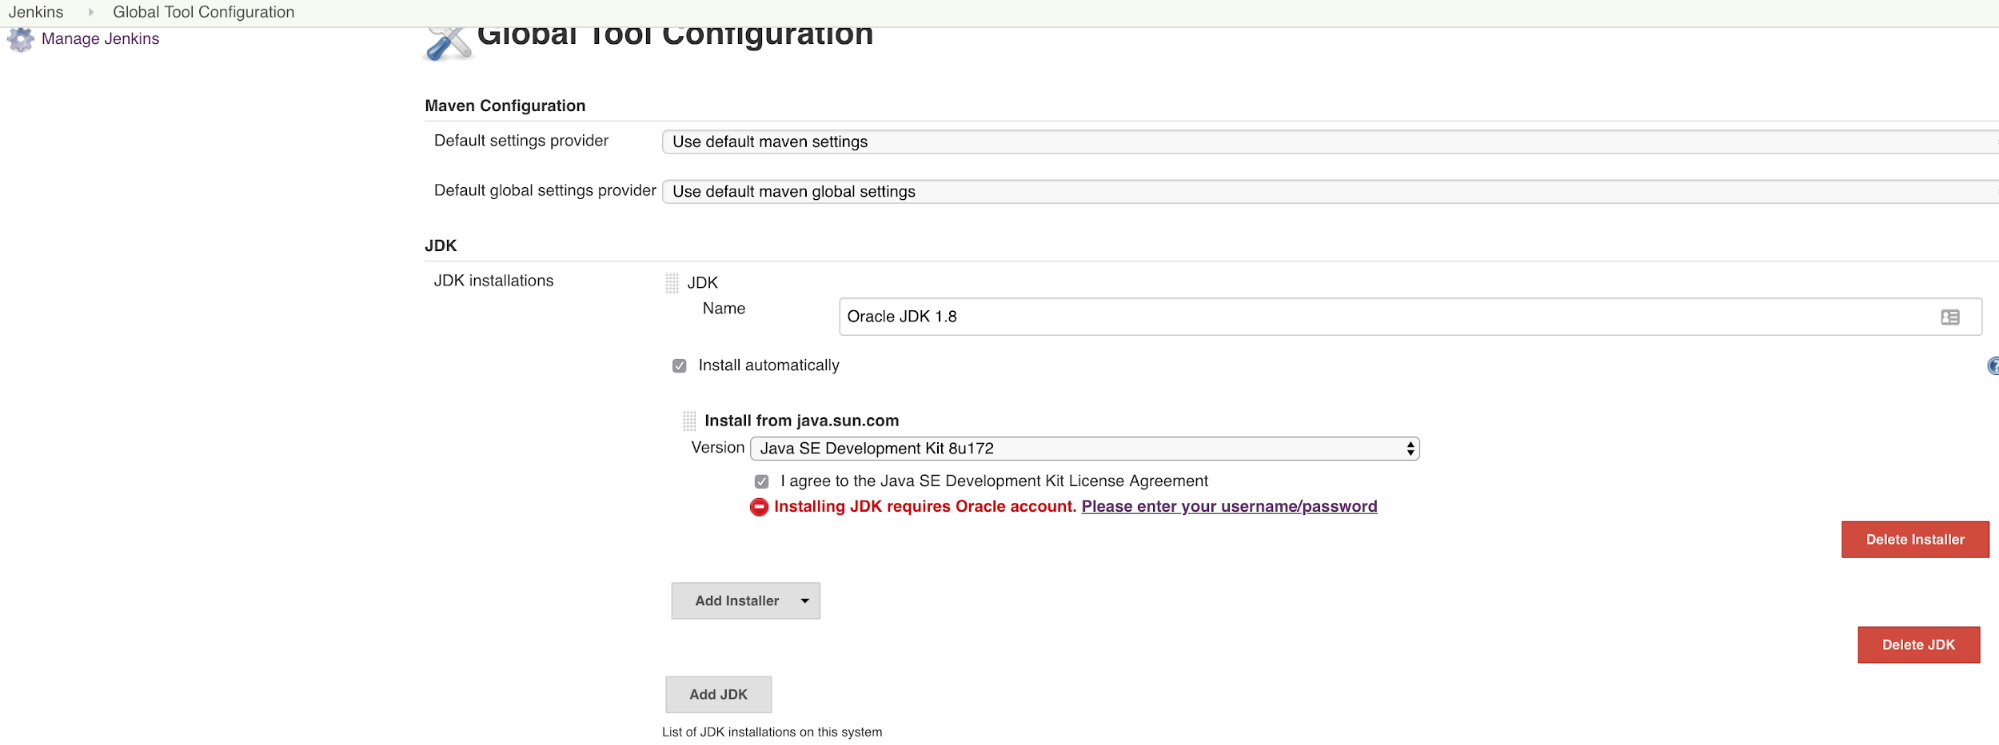Click the form icon in Name field
Screen dimensions: 1999x745
pos(1950,317)
